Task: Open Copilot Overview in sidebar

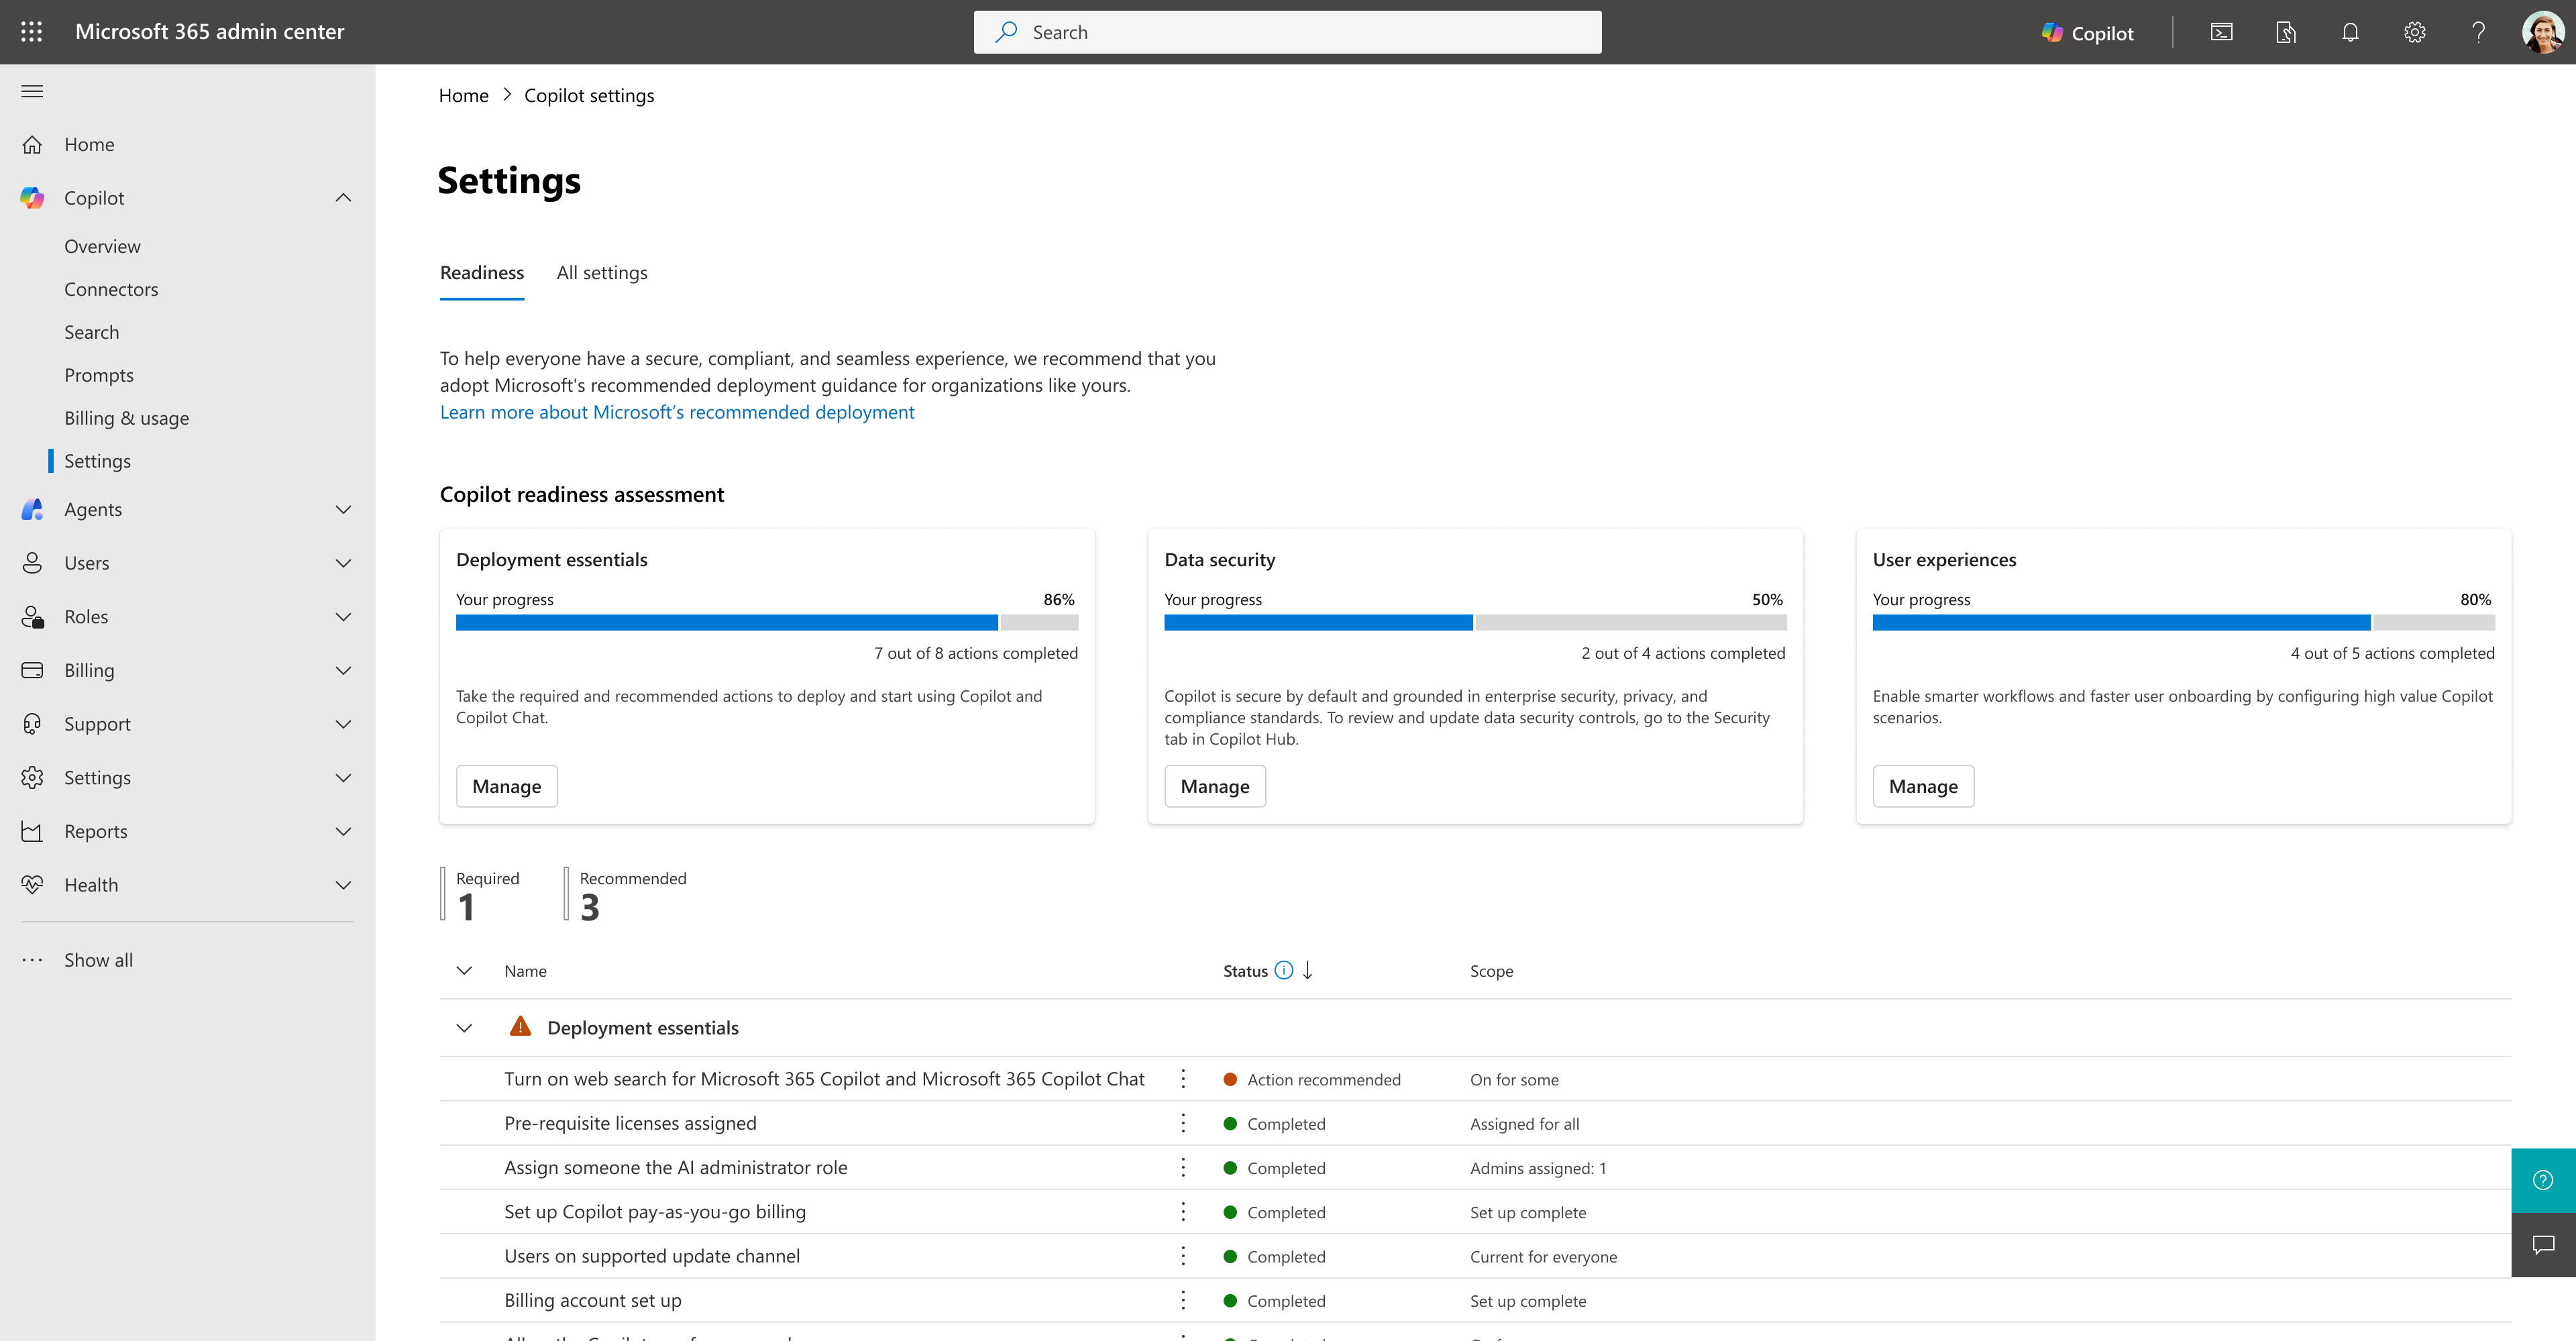Action: 102,246
